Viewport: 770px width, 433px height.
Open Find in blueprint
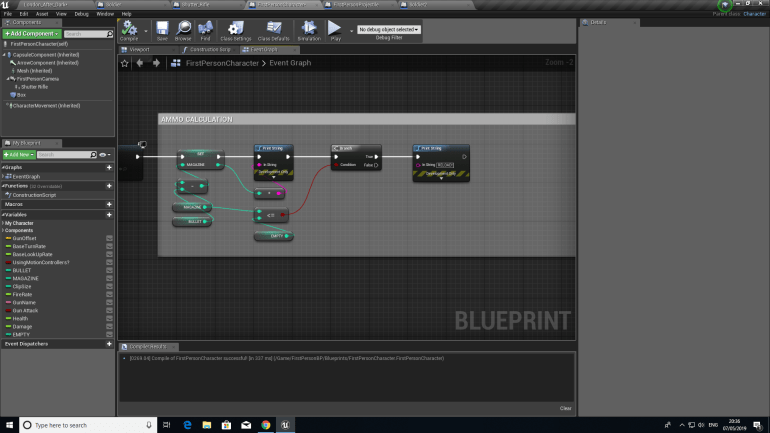pos(205,30)
